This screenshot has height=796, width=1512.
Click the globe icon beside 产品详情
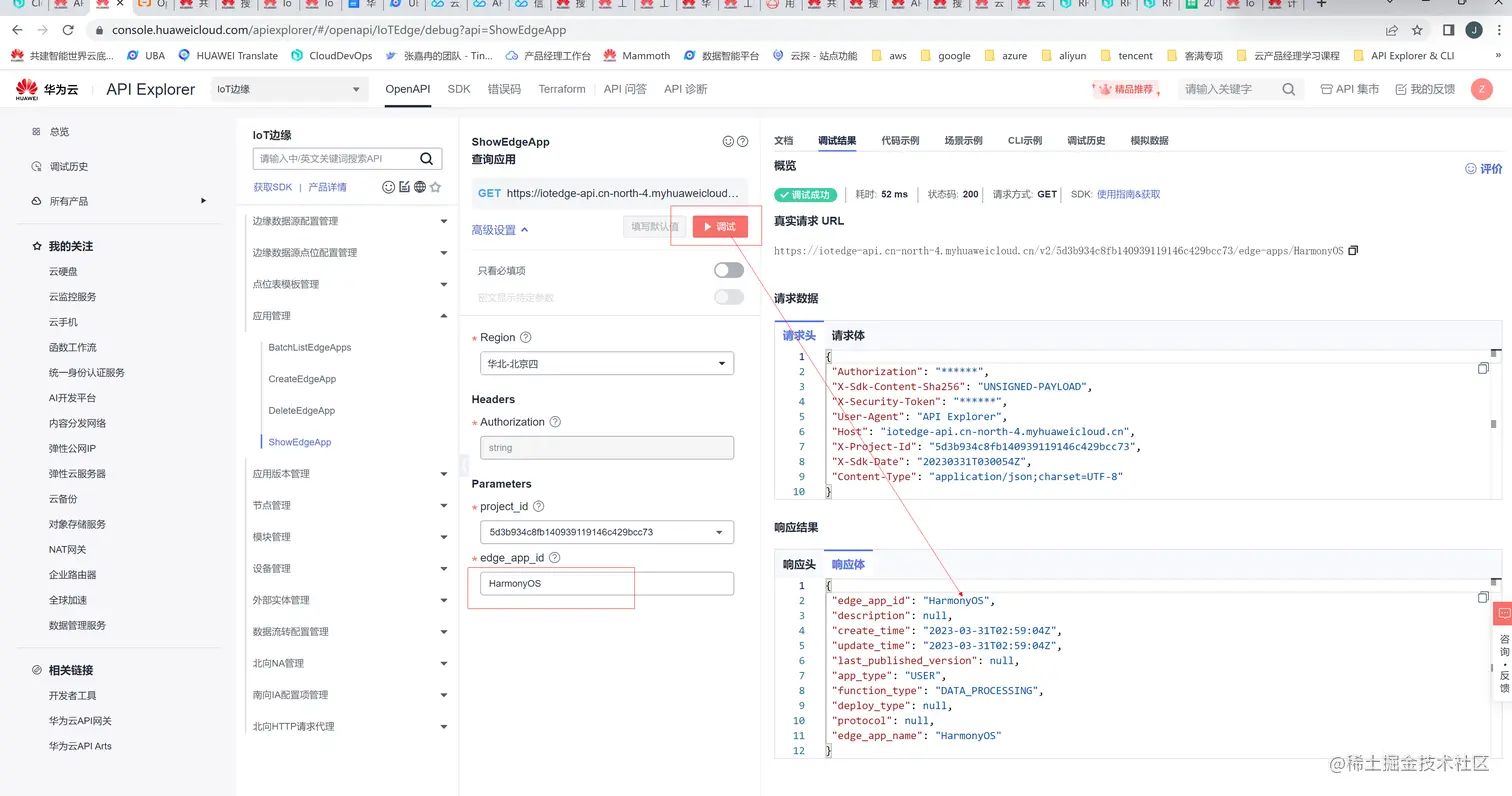[x=420, y=187]
